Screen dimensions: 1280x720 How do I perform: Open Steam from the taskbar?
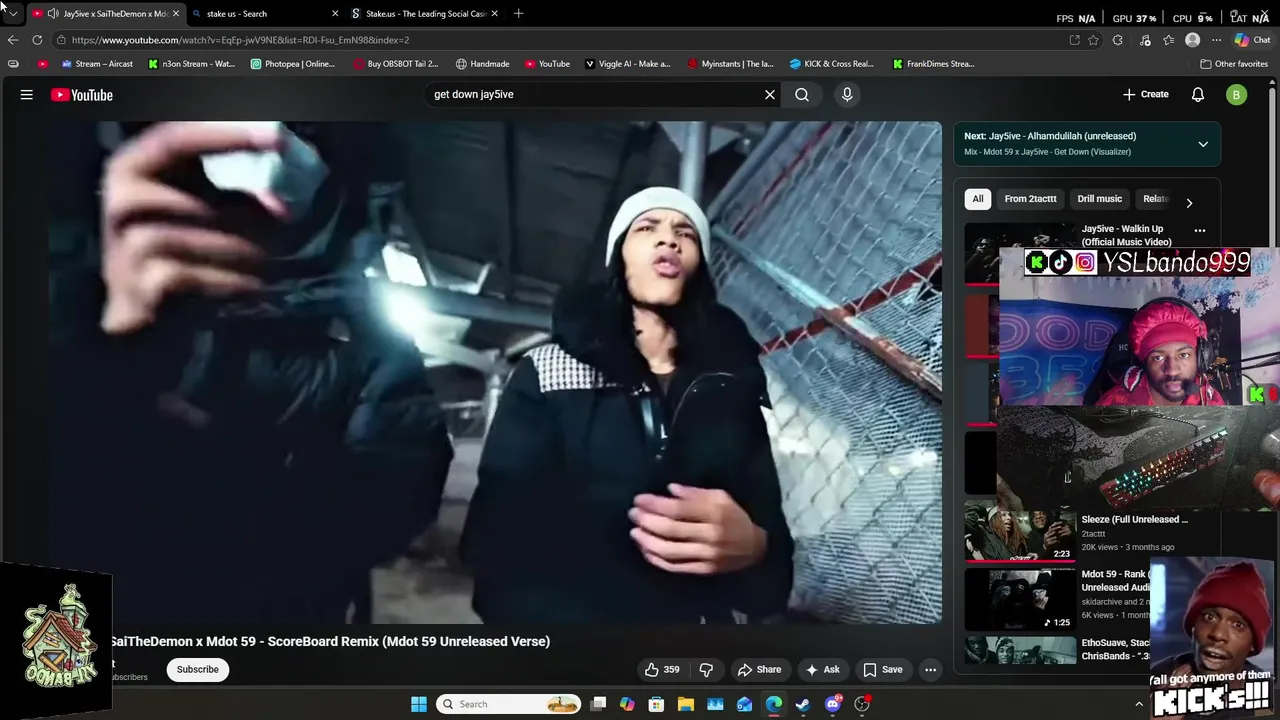(x=803, y=704)
